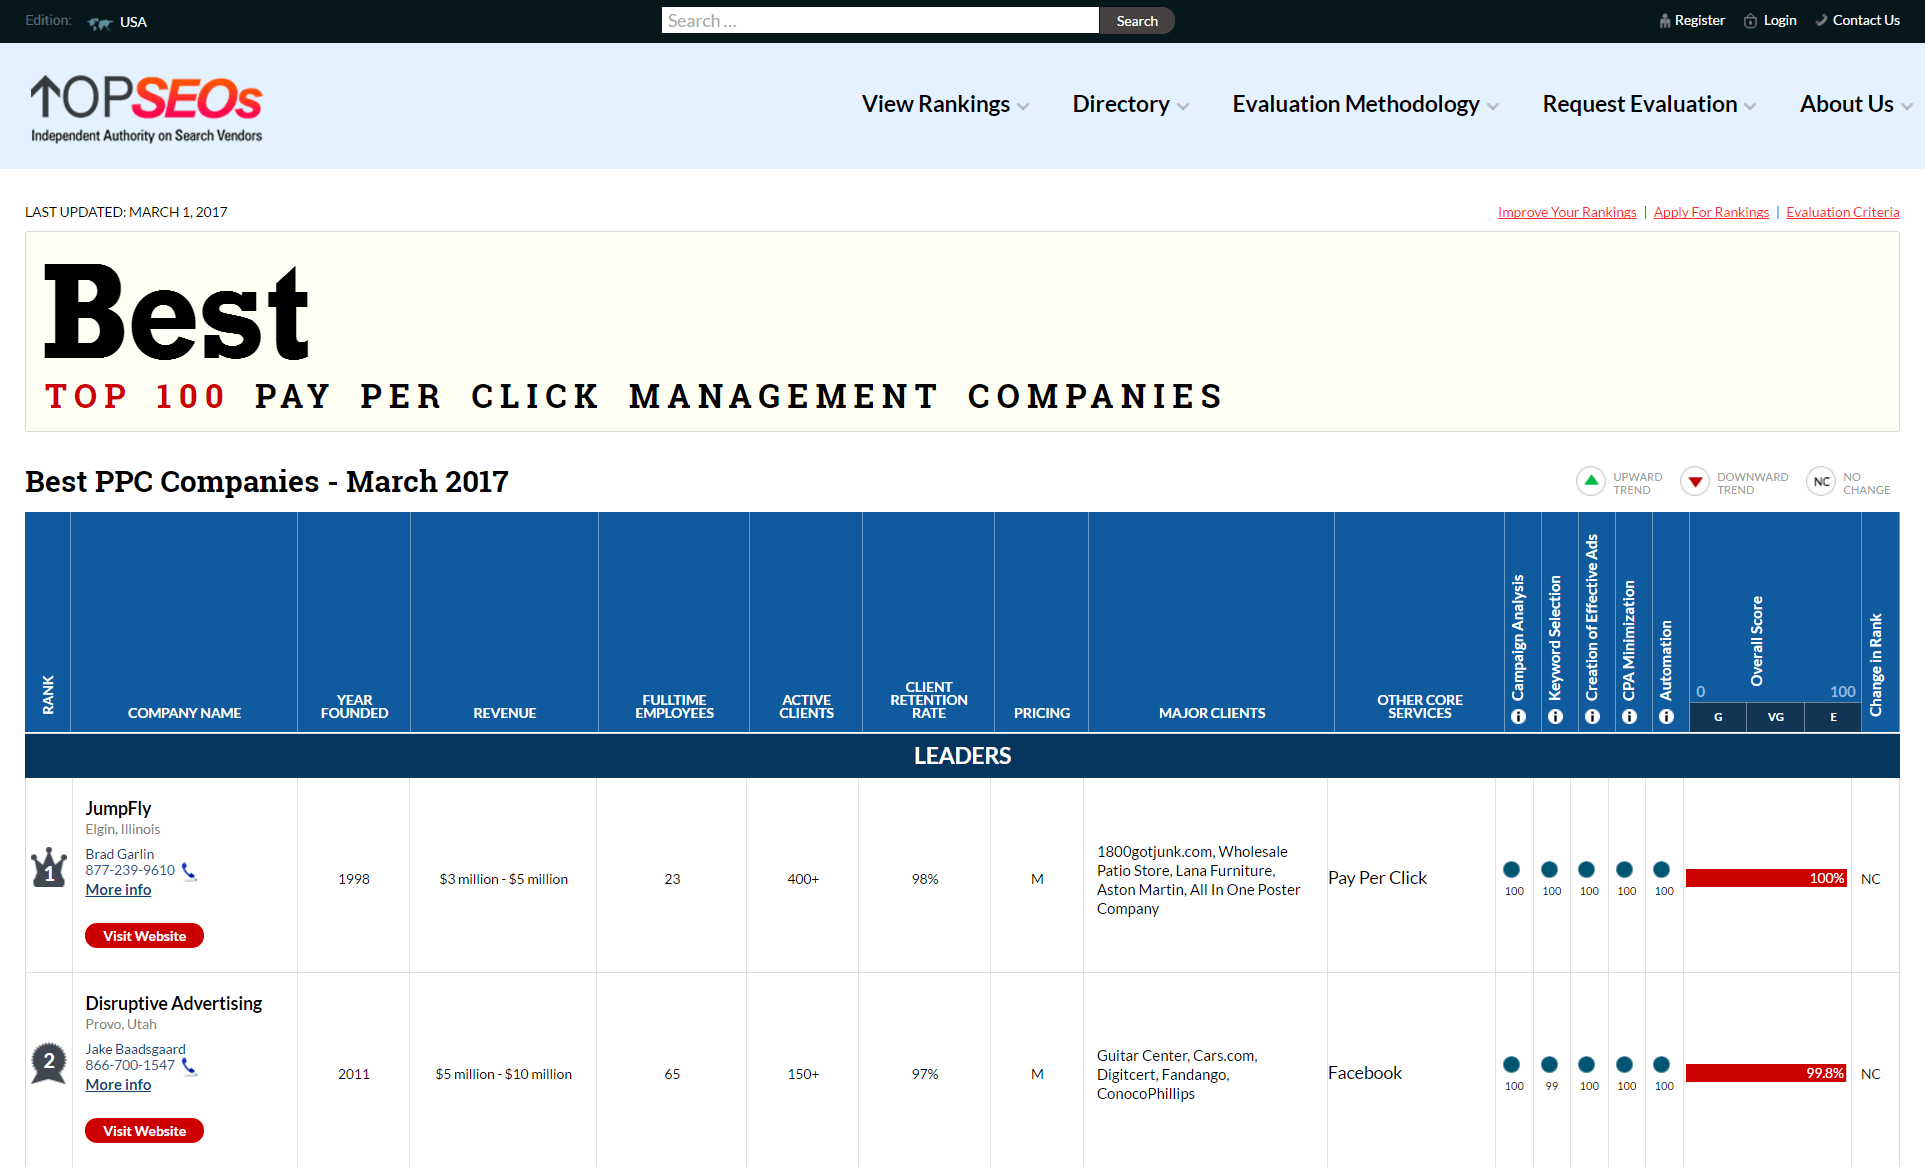Click Creation of Effective Ads info icon
This screenshot has width=1925, height=1167.
(1592, 716)
